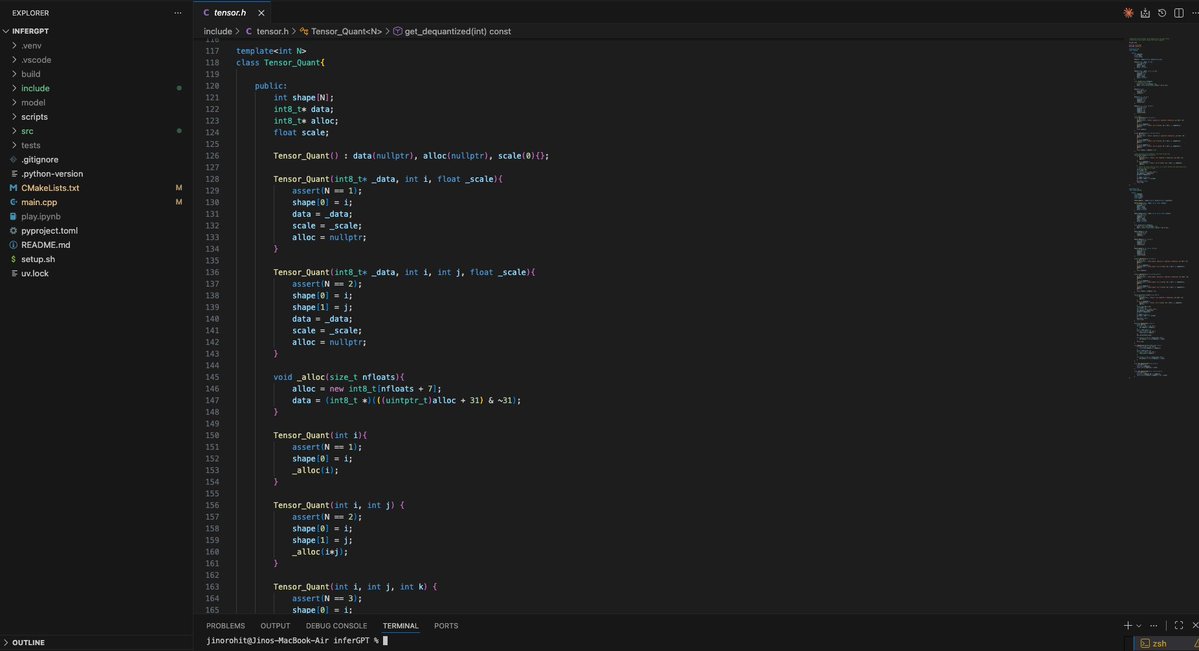Open main.cpp from the explorer
This screenshot has height=651, width=1199.
39,203
